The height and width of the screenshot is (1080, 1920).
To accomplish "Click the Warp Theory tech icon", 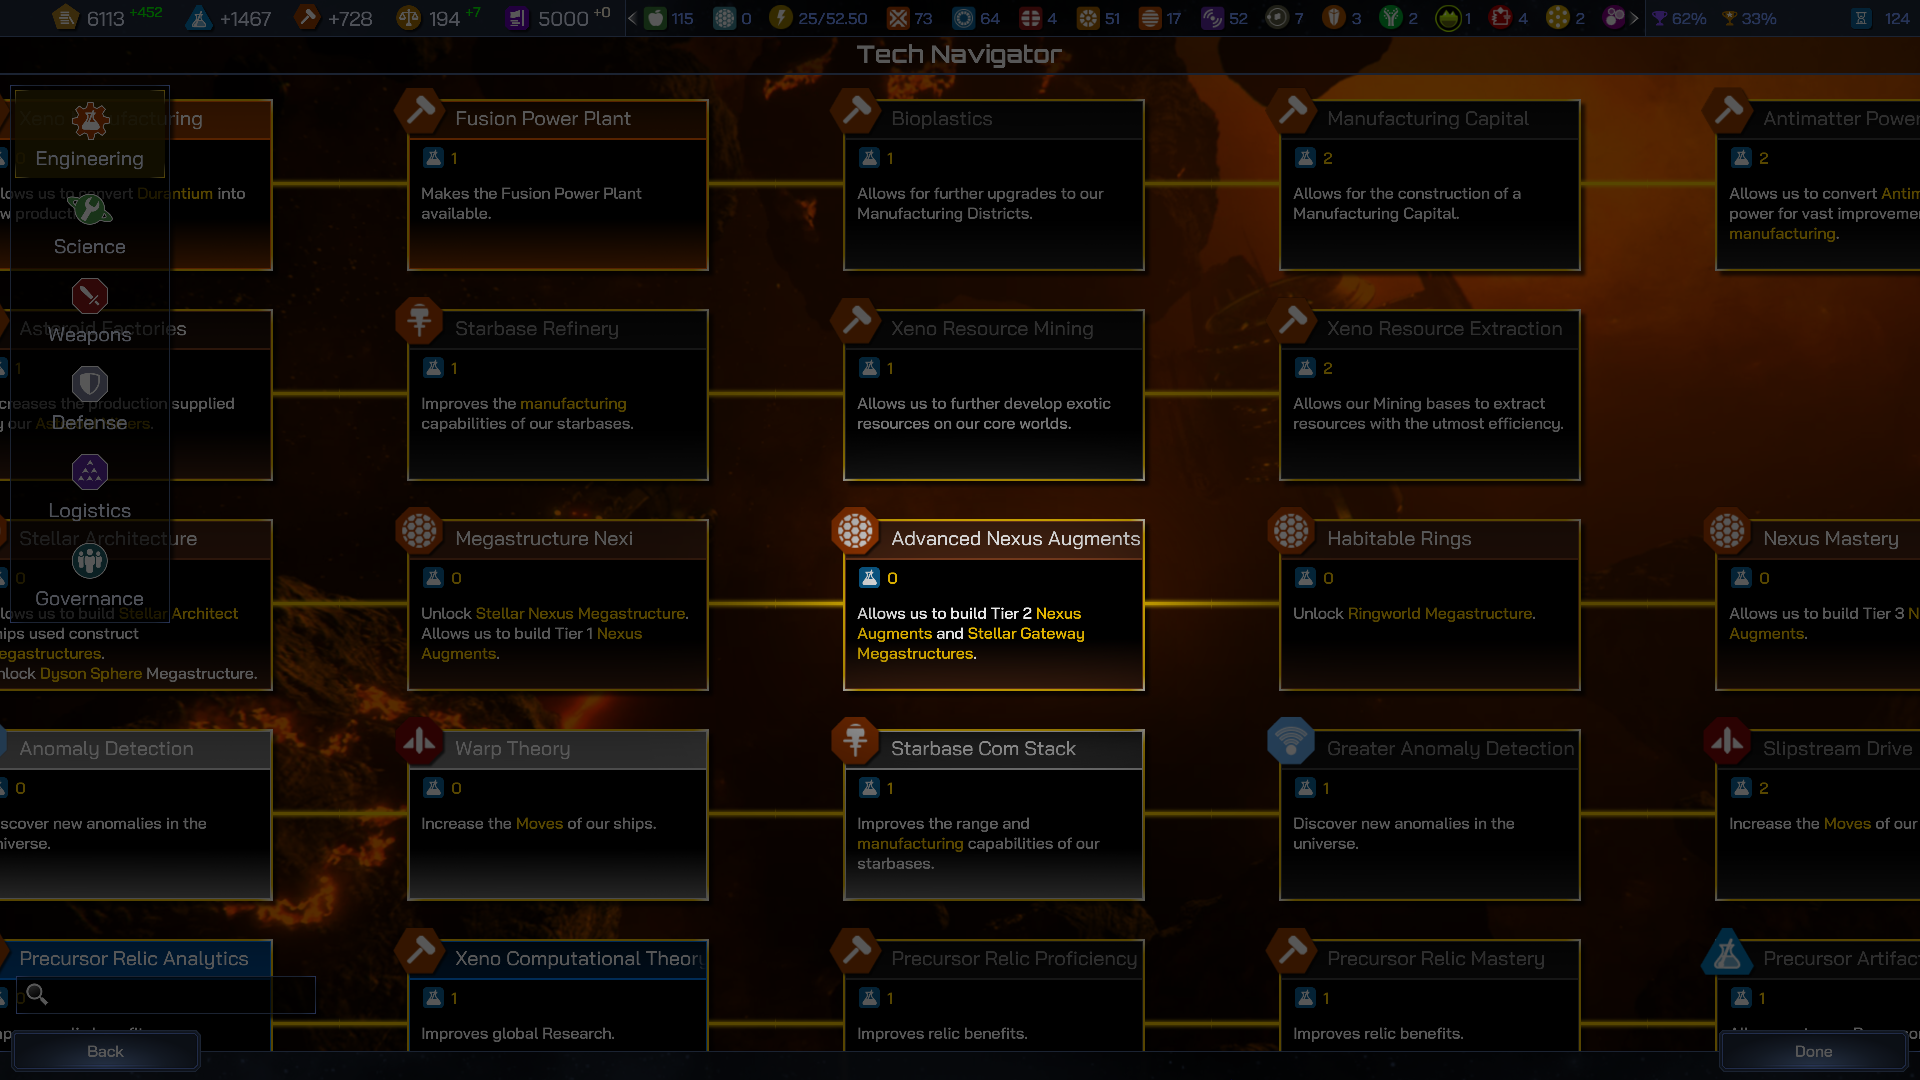I will tap(419, 741).
